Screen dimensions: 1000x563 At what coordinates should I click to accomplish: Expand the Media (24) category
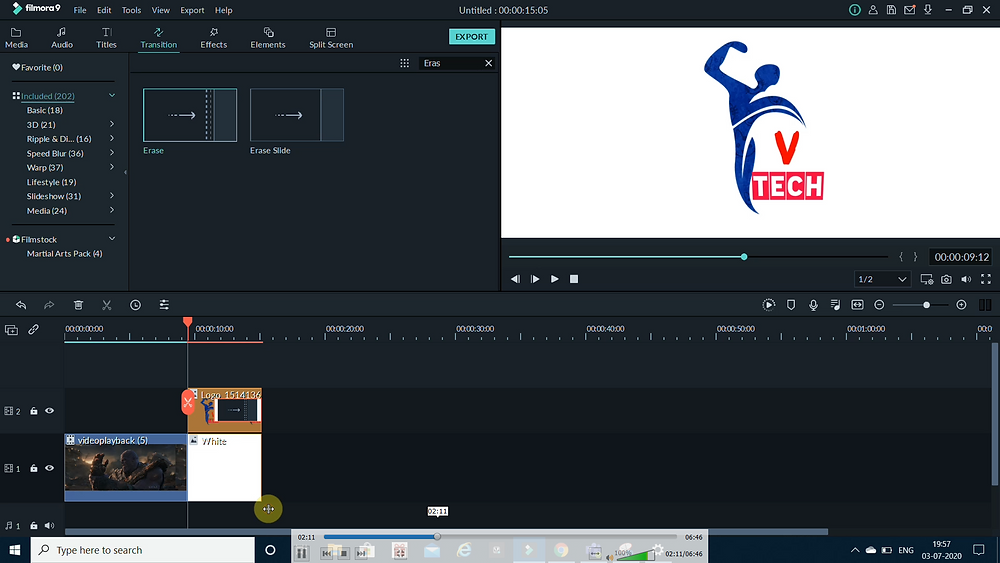(112, 210)
